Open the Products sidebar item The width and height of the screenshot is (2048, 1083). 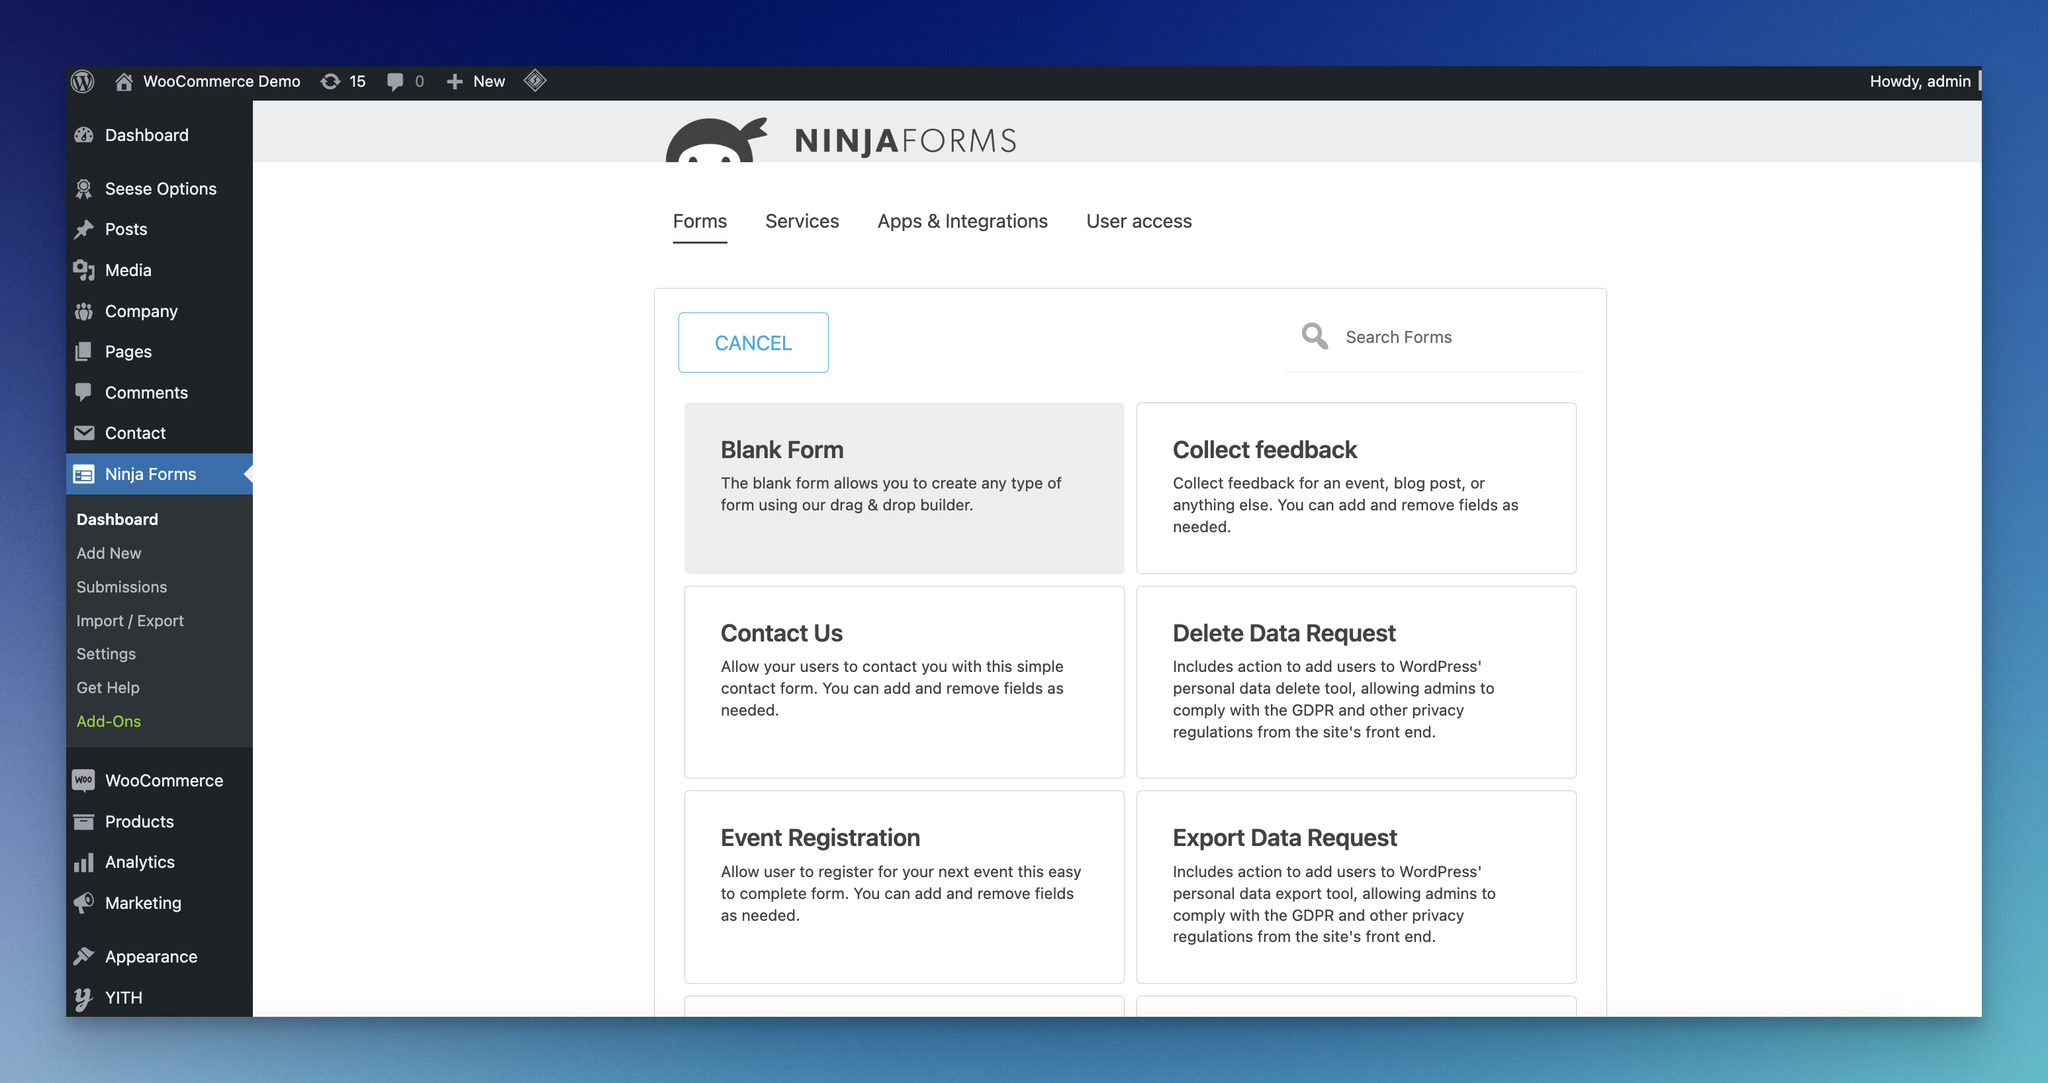pyautogui.click(x=159, y=821)
